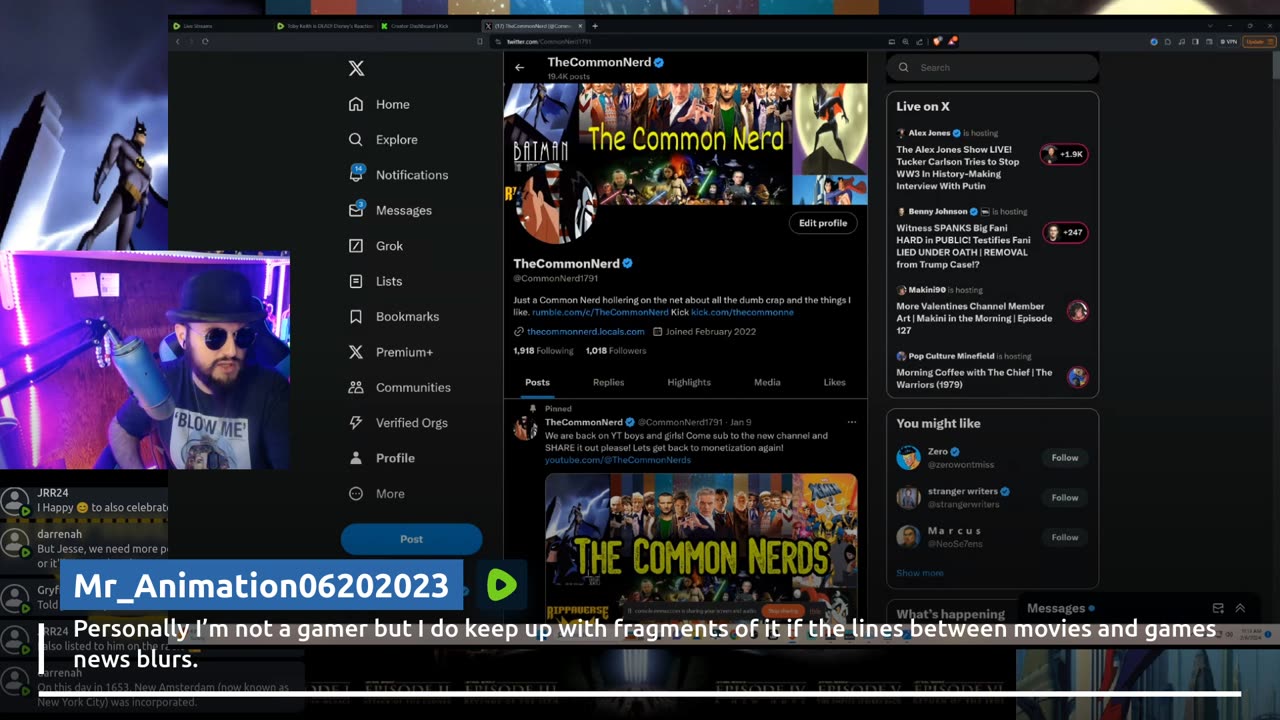Open the rumble.com/c/TheCommonNerd bio link
Viewport: 1280px width, 720px height.
(600, 312)
